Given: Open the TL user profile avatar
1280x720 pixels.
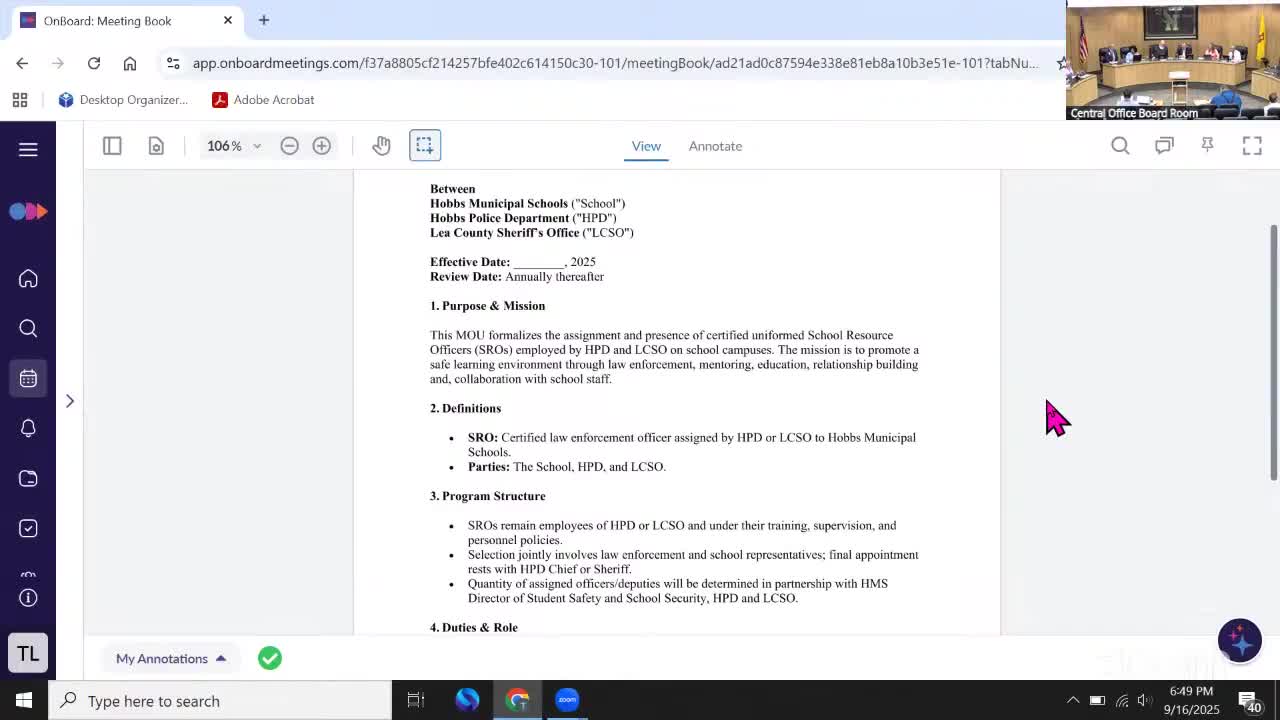Looking at the screenshot, I should (28, 654).
